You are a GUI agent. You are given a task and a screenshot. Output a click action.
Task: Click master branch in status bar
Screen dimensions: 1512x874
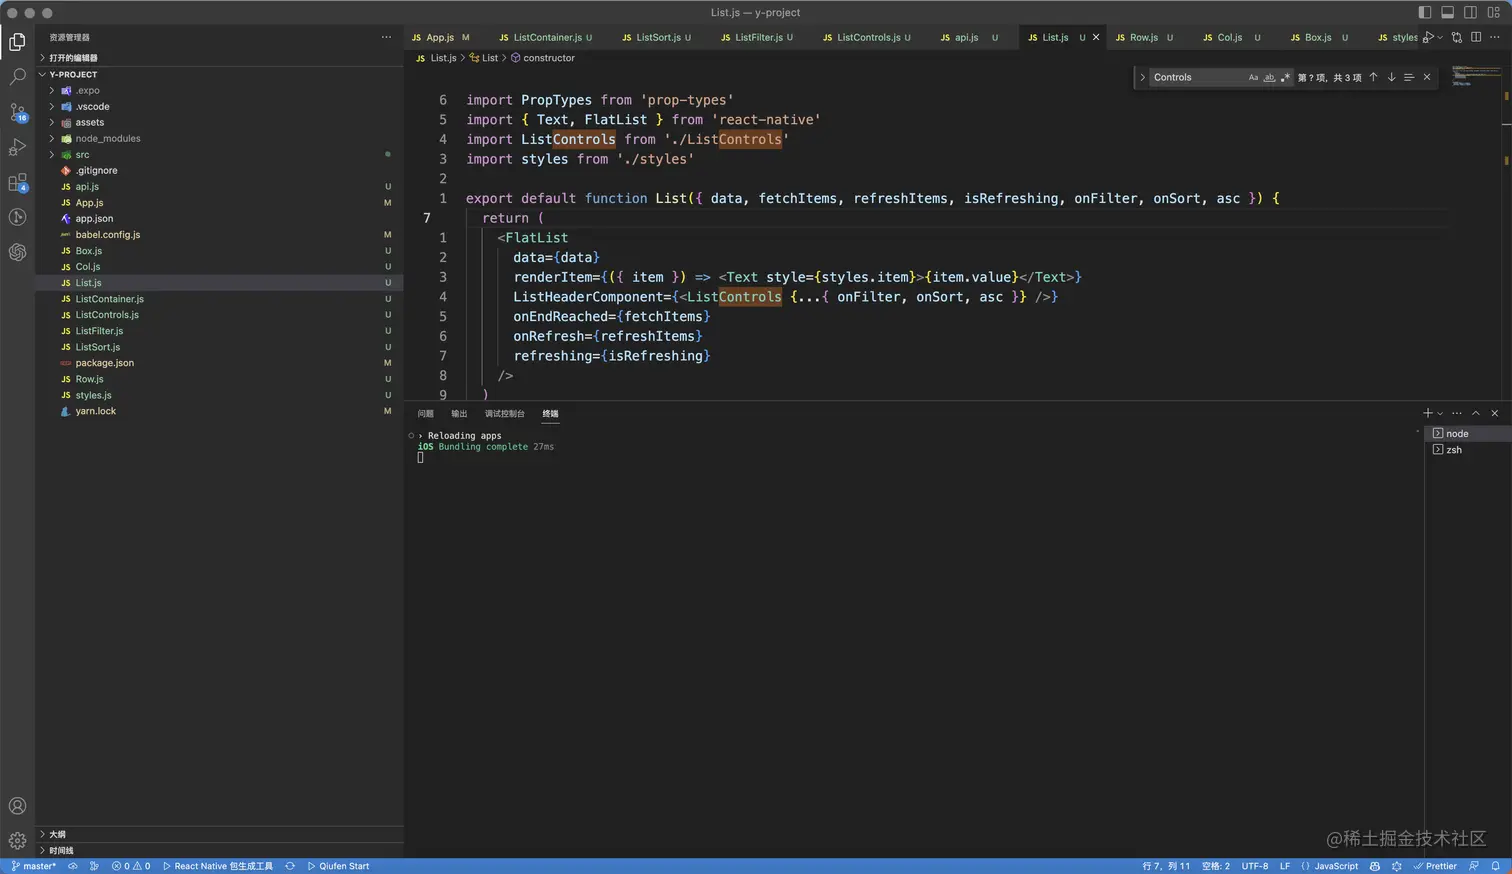(34, 866)
